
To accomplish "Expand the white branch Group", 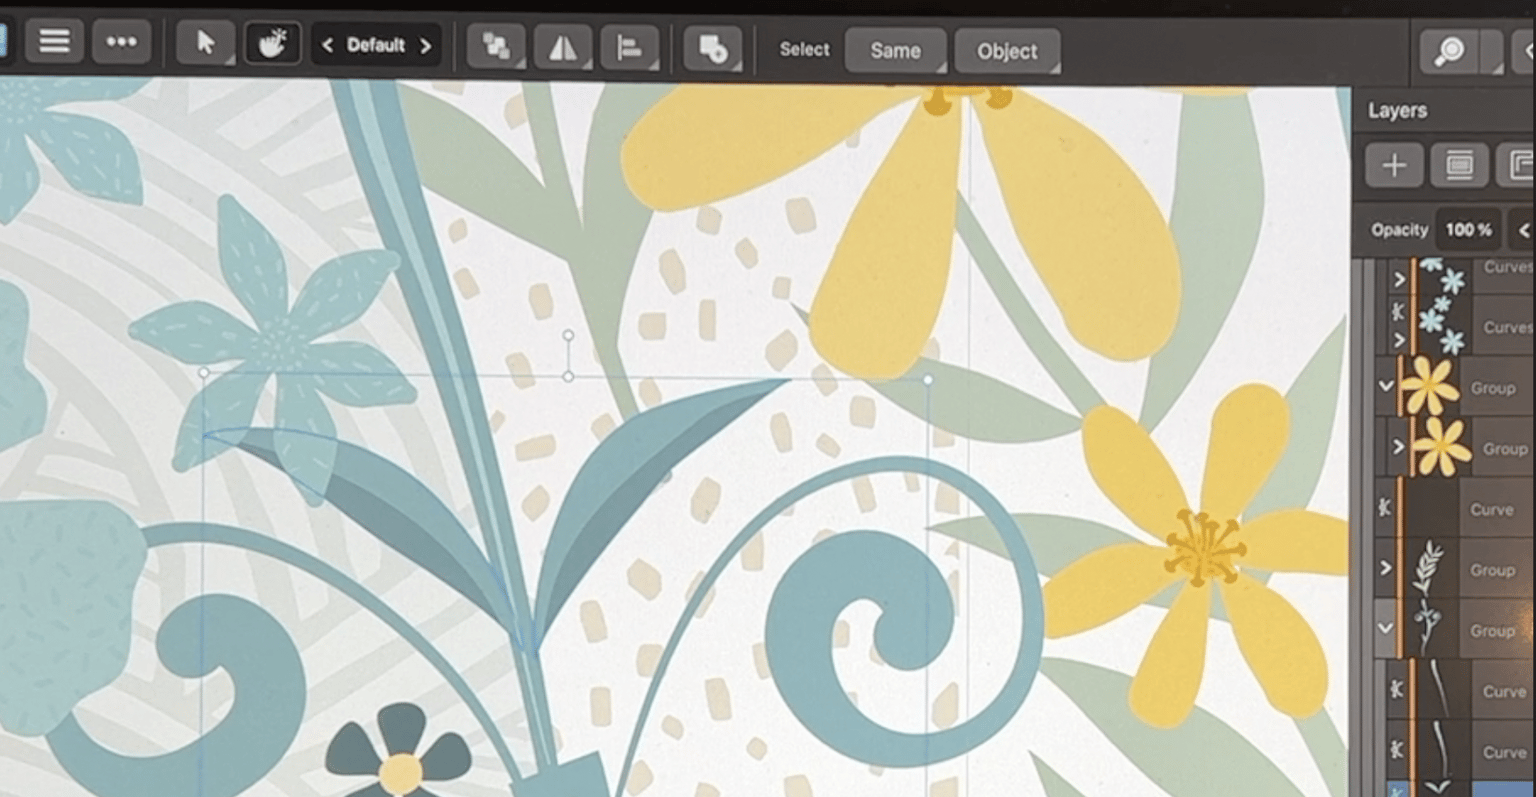I will pyautogui.click(x=1386, y=568).
